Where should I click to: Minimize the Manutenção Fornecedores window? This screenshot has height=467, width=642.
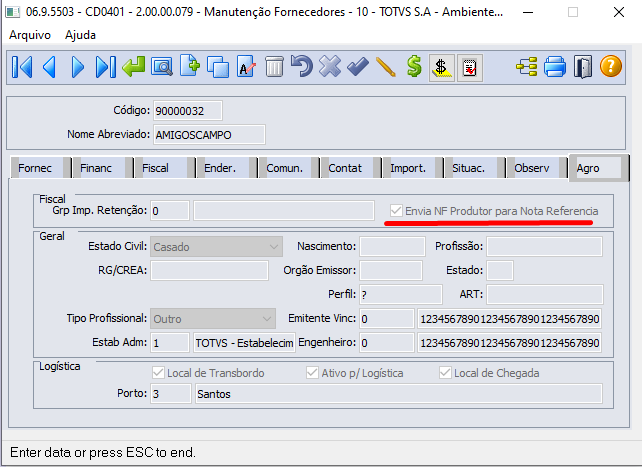click(528, 12)
